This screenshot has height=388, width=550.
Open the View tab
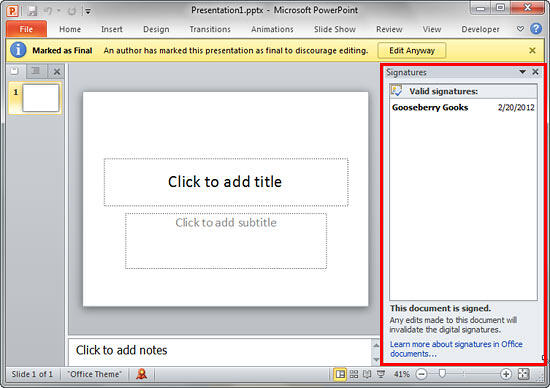[x=432, y=29]
